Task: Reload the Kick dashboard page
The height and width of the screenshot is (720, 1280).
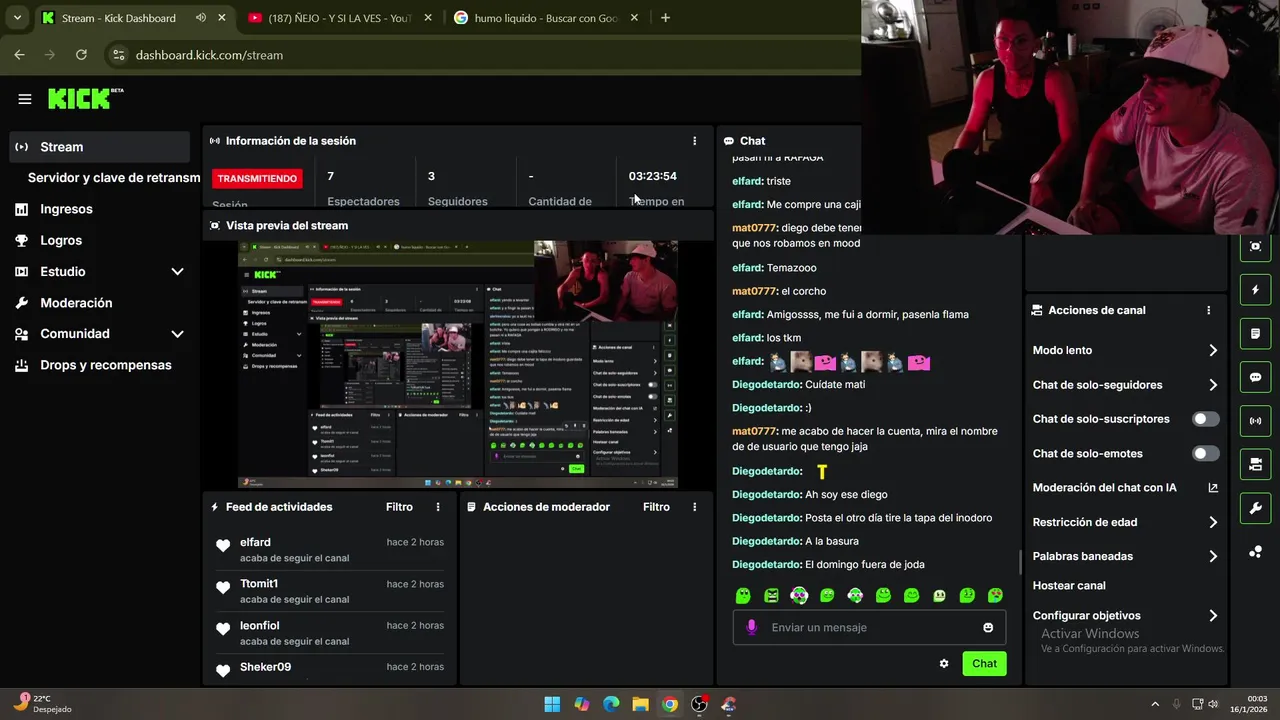Action: pyautogui.click(x=81, y=55)
